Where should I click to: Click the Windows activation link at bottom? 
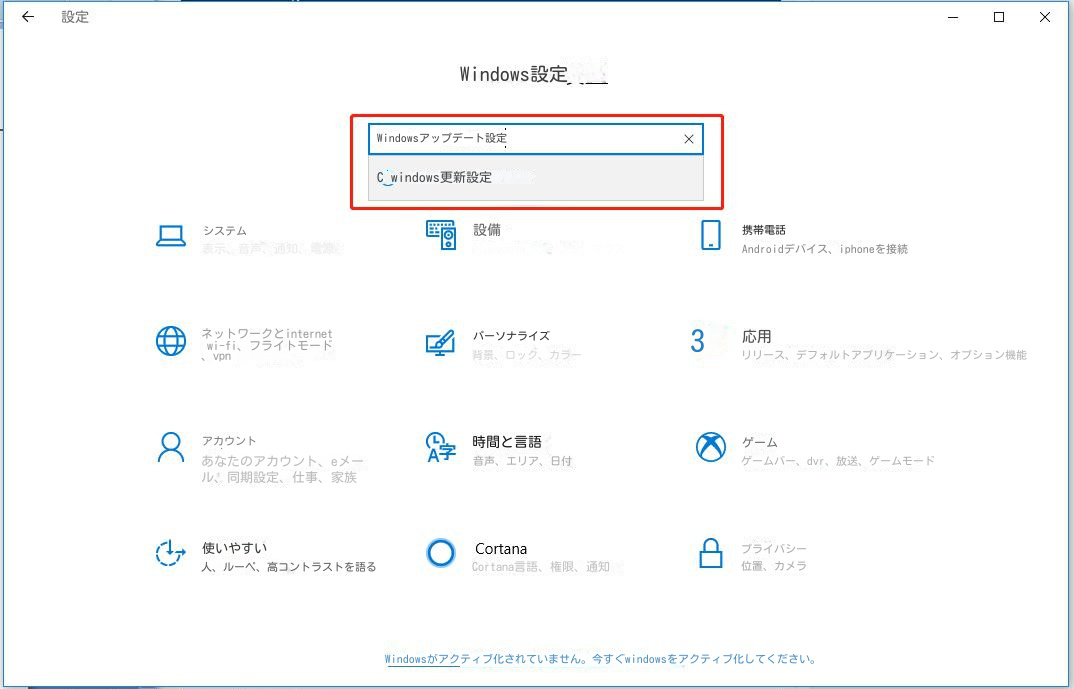601,659
